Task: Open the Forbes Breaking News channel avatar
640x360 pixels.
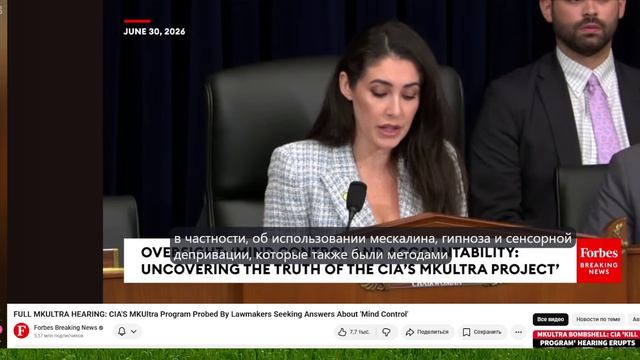Action: (x=21, y=331)
